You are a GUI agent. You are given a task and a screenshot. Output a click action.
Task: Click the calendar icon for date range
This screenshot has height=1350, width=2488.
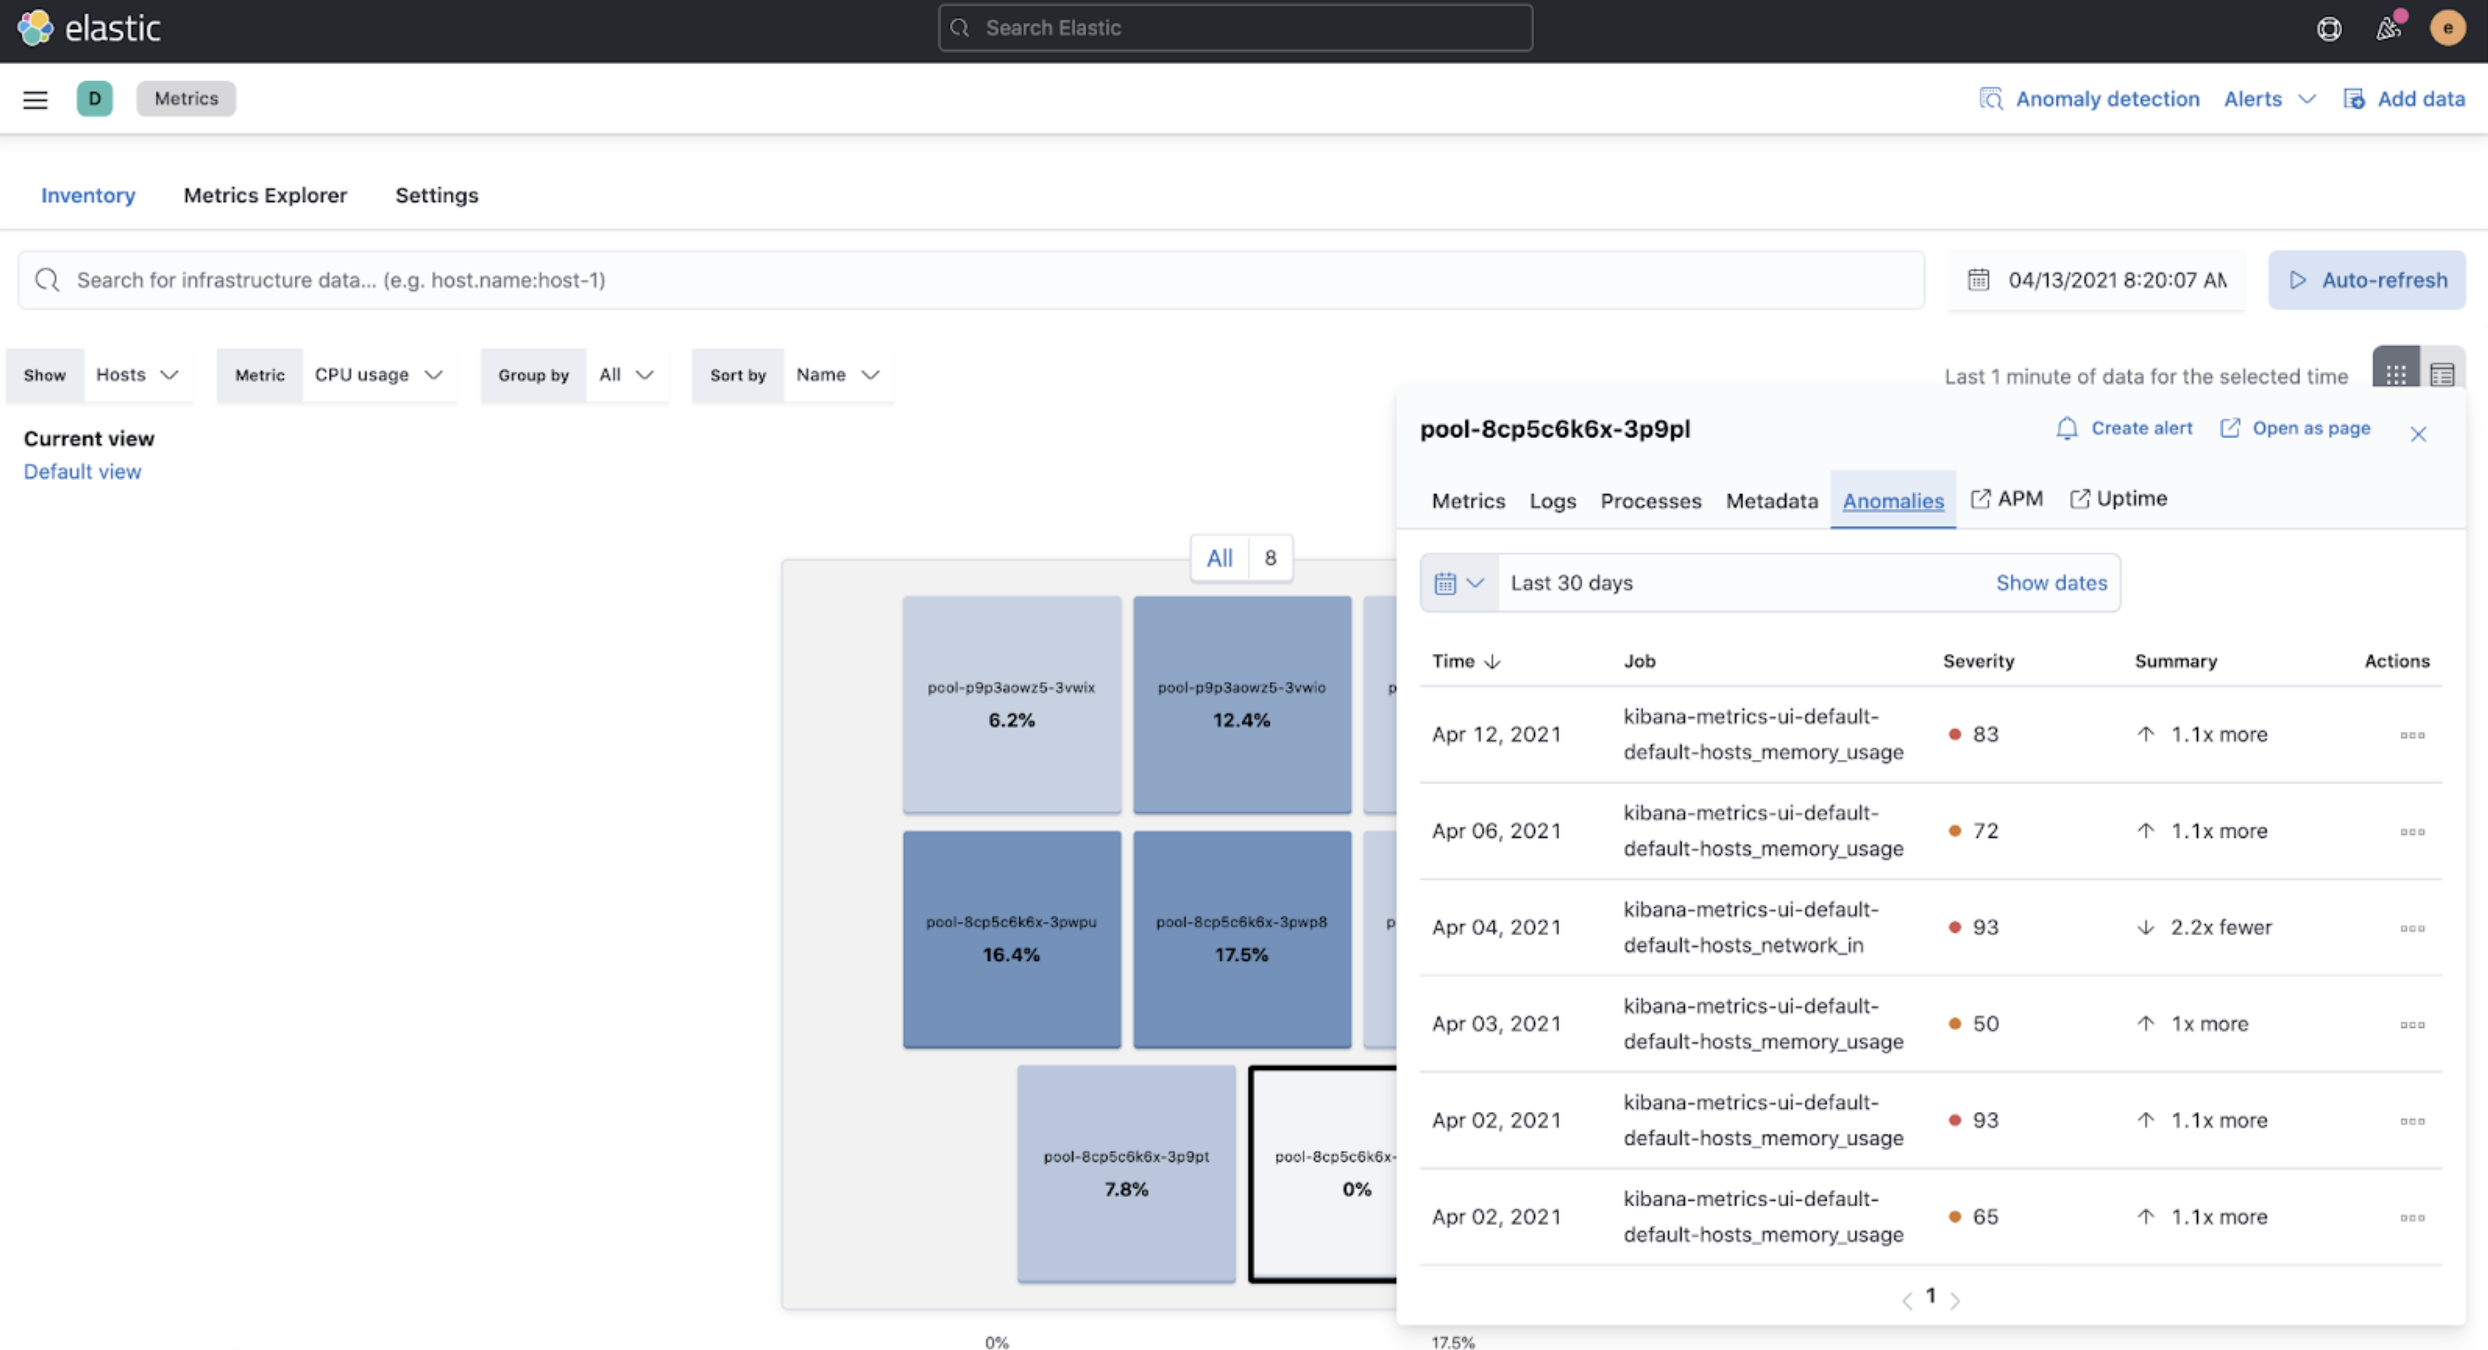tap(1444, 582)
